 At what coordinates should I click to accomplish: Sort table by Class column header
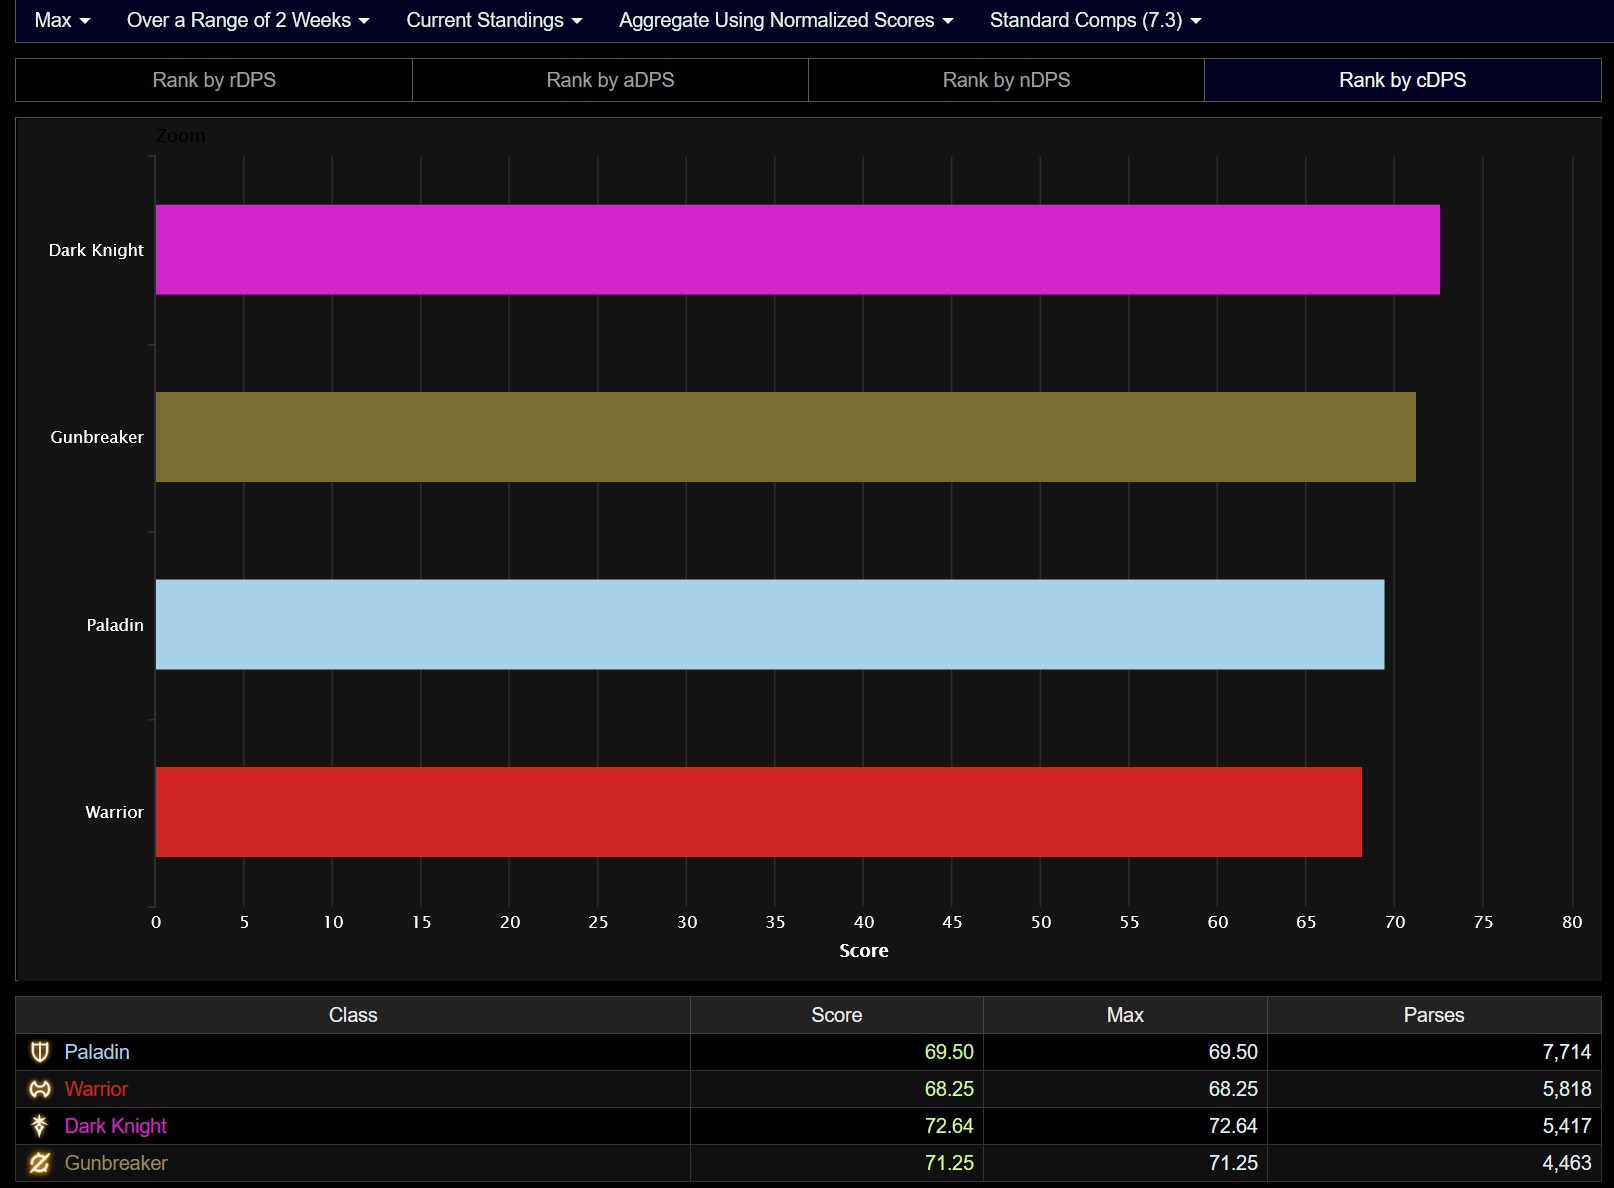(353, 1015)
